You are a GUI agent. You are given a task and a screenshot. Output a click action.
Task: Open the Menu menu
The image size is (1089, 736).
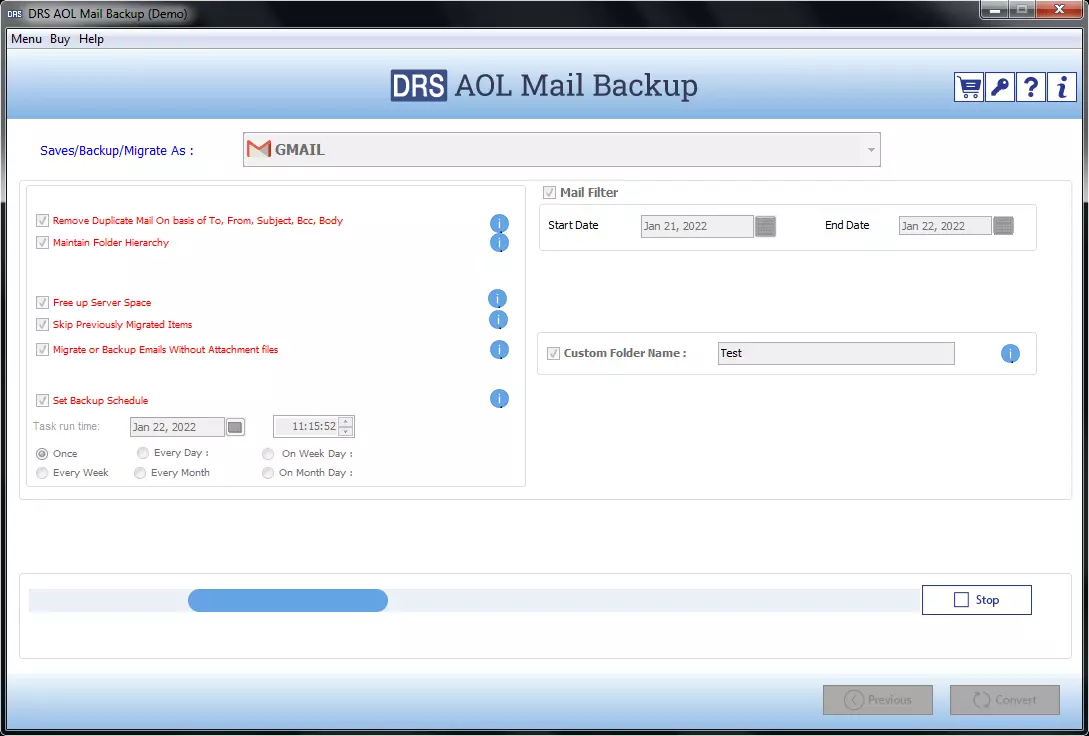[26, 39]
